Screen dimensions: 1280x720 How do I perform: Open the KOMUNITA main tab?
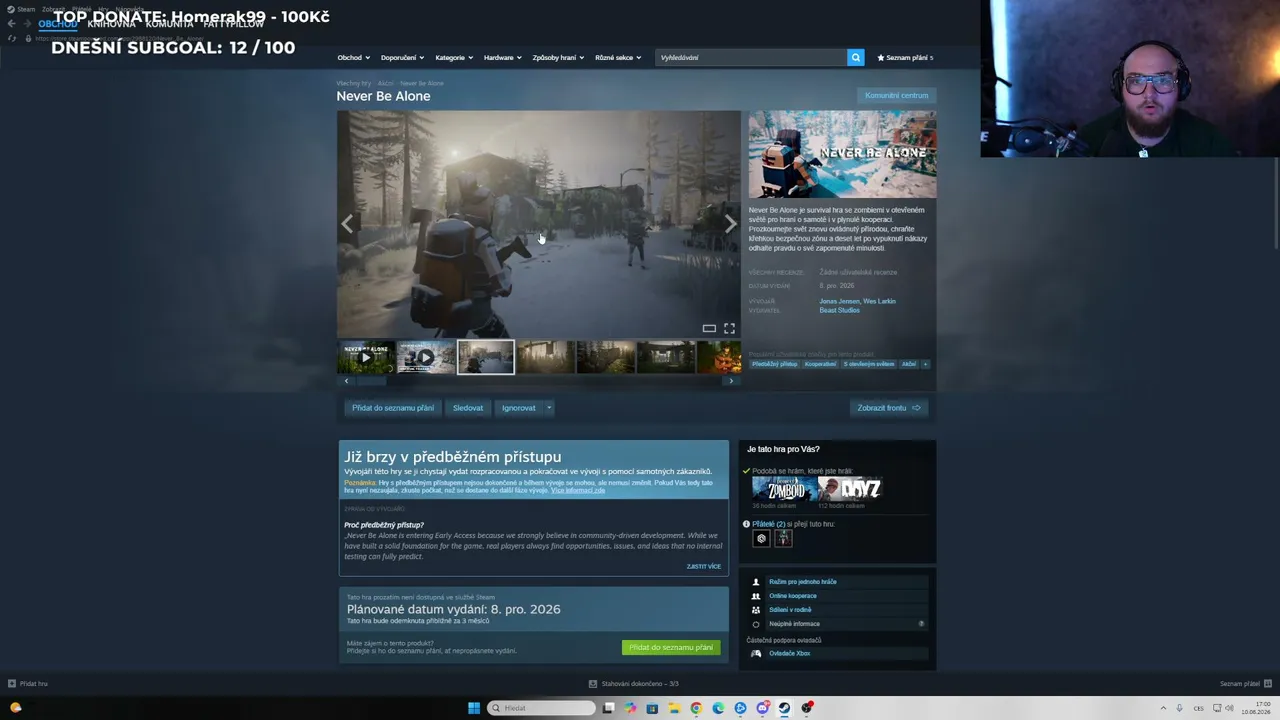pyautogui.click(x=169, y=24)
